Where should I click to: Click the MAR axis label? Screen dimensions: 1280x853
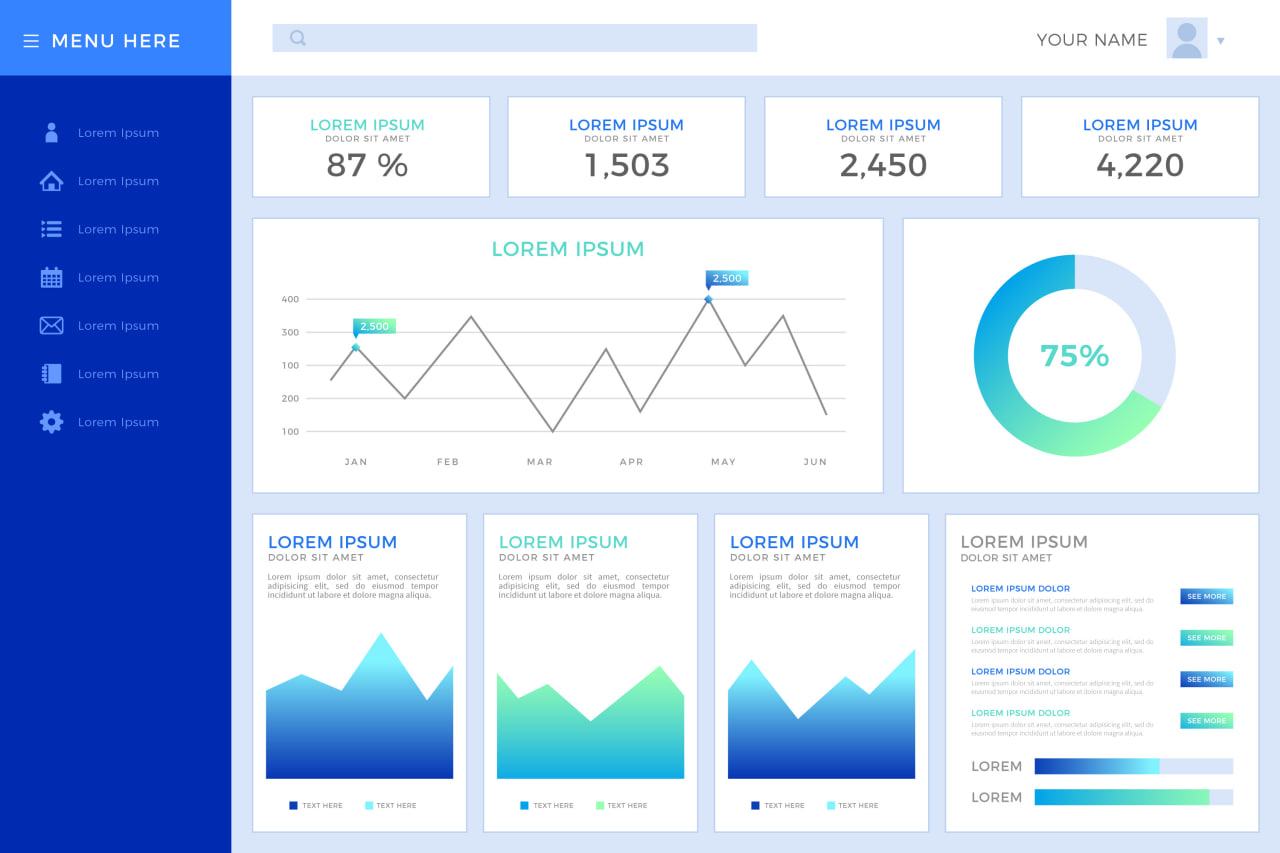point(540,462)
